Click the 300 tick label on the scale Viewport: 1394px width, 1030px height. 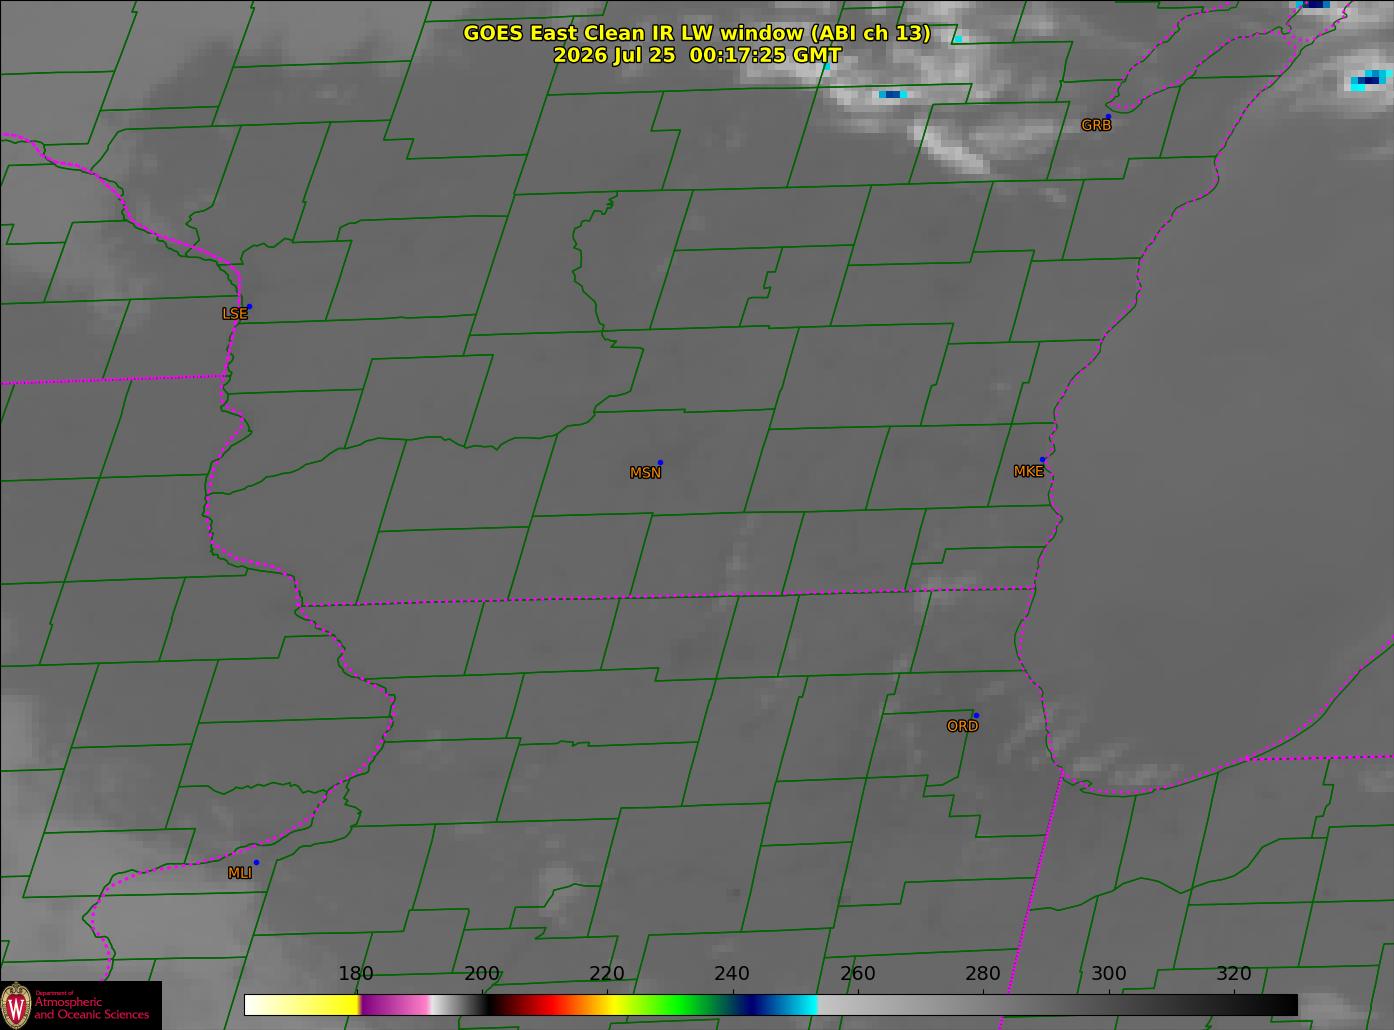point(1108,974)
